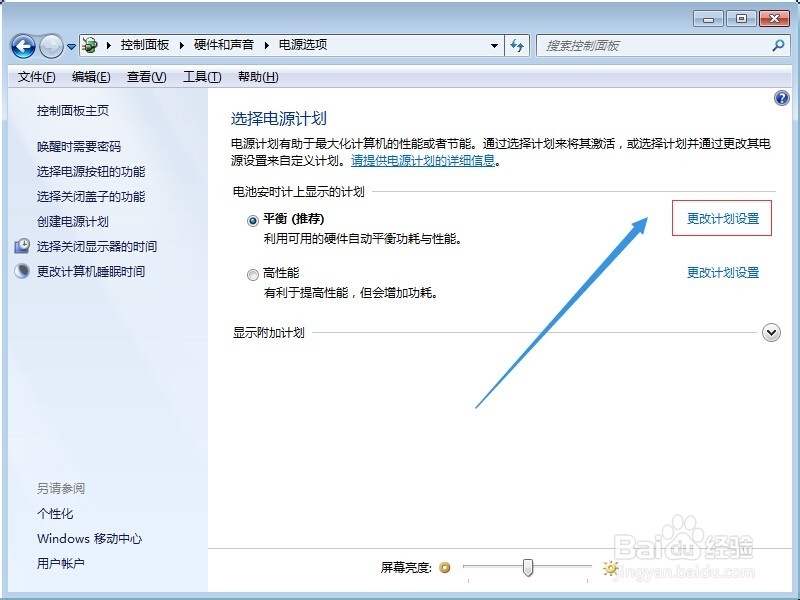This screenshot has width=800, height=600.
Task: Select the 平衡(推荐) power plan
Action: click(x=254, y=218)
